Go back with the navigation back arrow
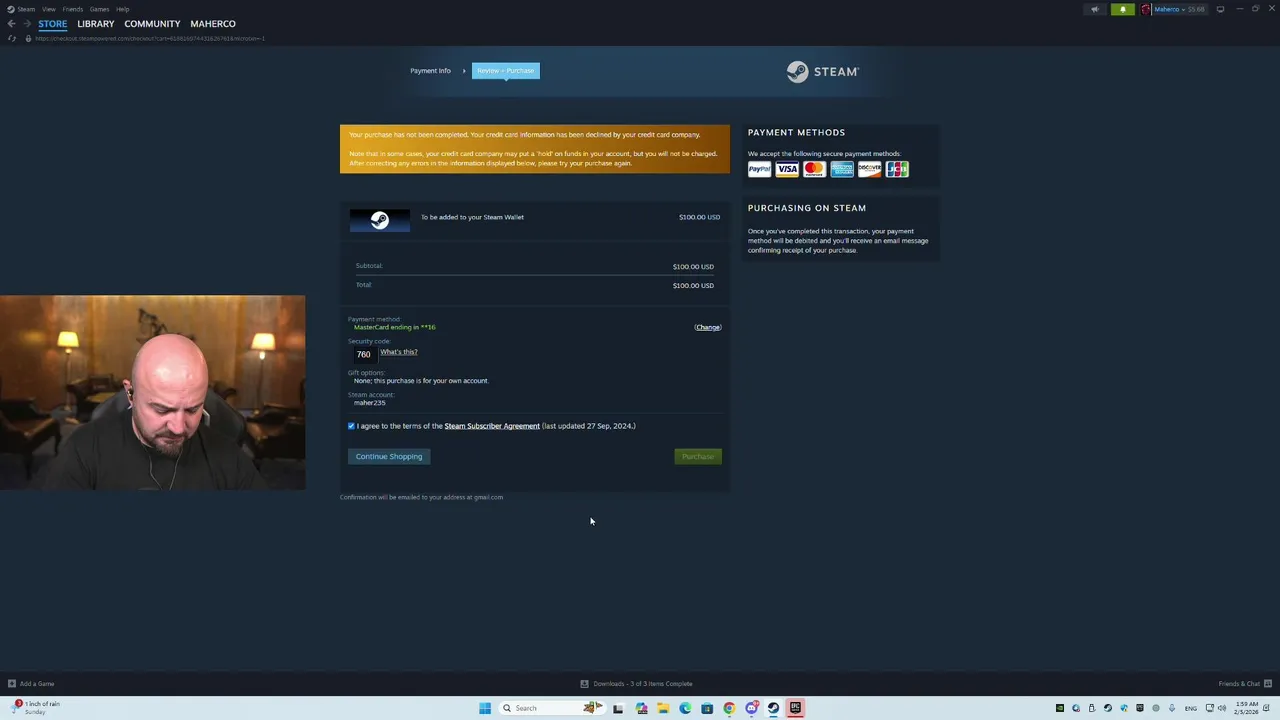This screenshot has width=1280, height=720. coord(11,23)
